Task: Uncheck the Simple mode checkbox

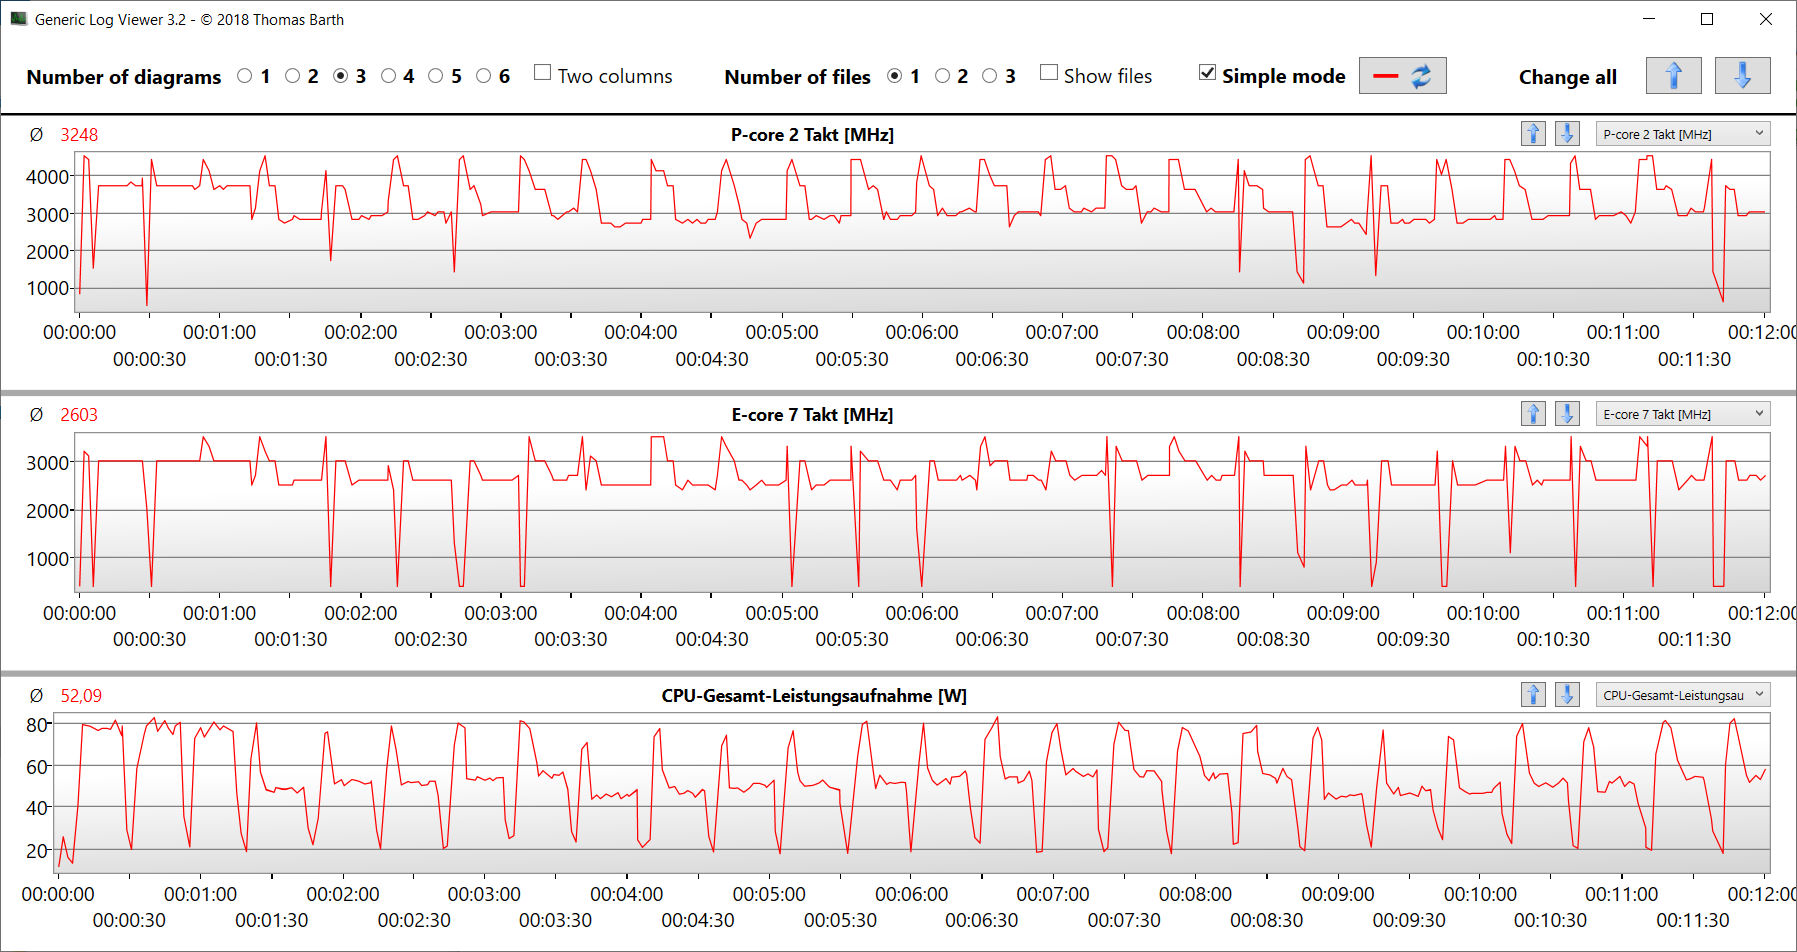Action: [x=1208, y=73]
